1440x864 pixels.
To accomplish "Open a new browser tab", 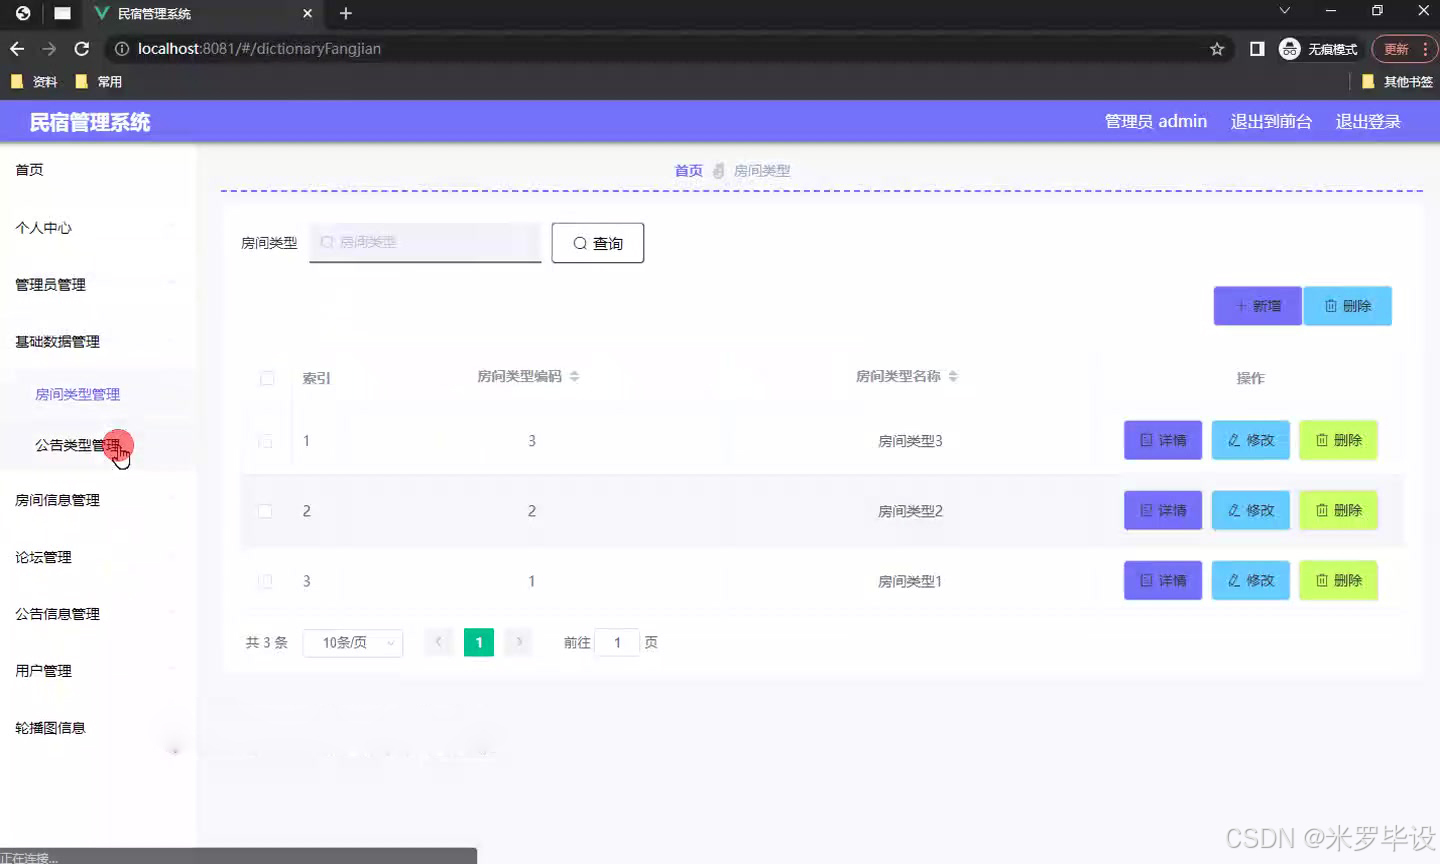I will tap(346, 14).
